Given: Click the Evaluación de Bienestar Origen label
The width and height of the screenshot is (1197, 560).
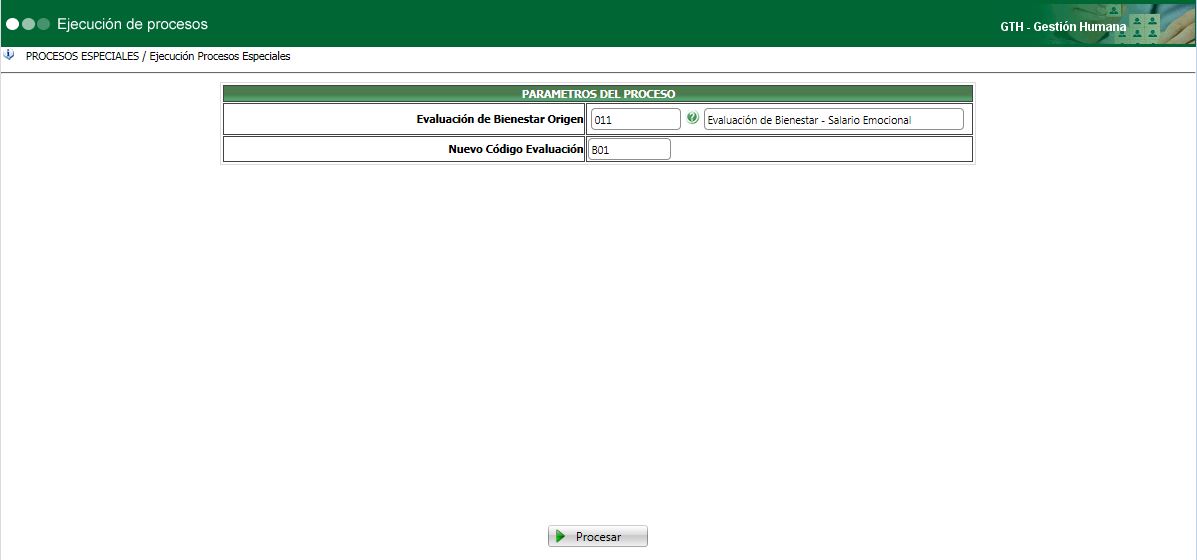Looking at the screenshot, I should tap(500, 119).
